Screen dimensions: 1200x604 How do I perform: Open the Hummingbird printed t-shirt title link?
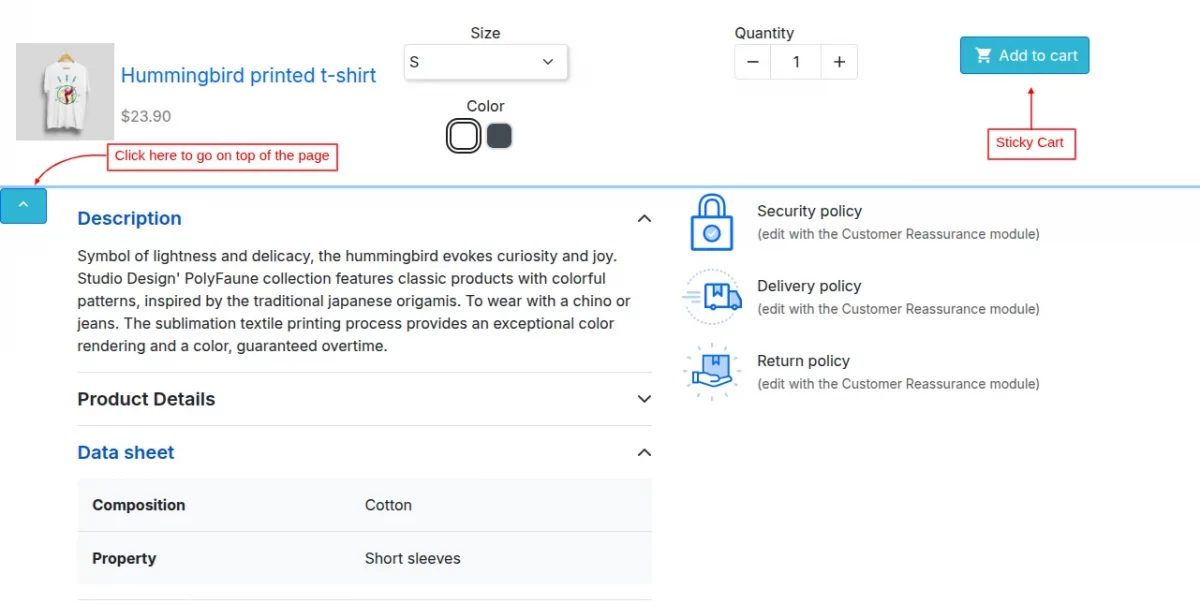click(248, 75)
